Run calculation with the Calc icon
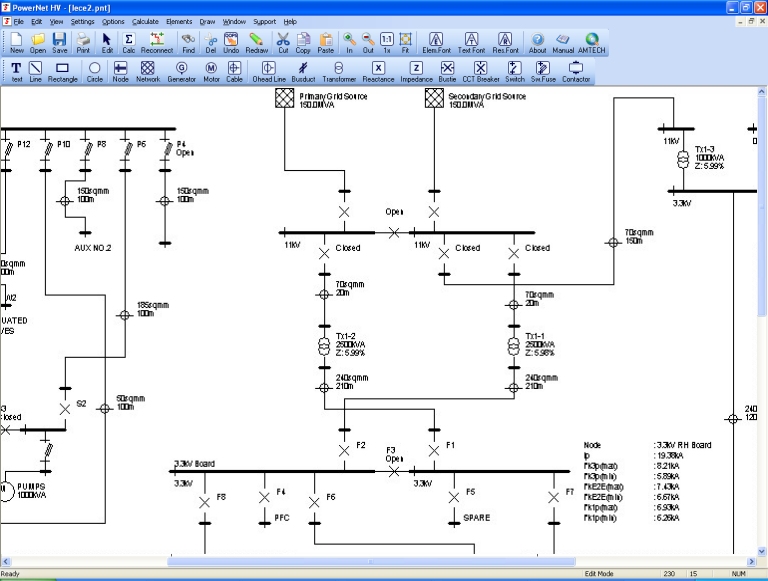Screen dimensions: 768x581 129,43
